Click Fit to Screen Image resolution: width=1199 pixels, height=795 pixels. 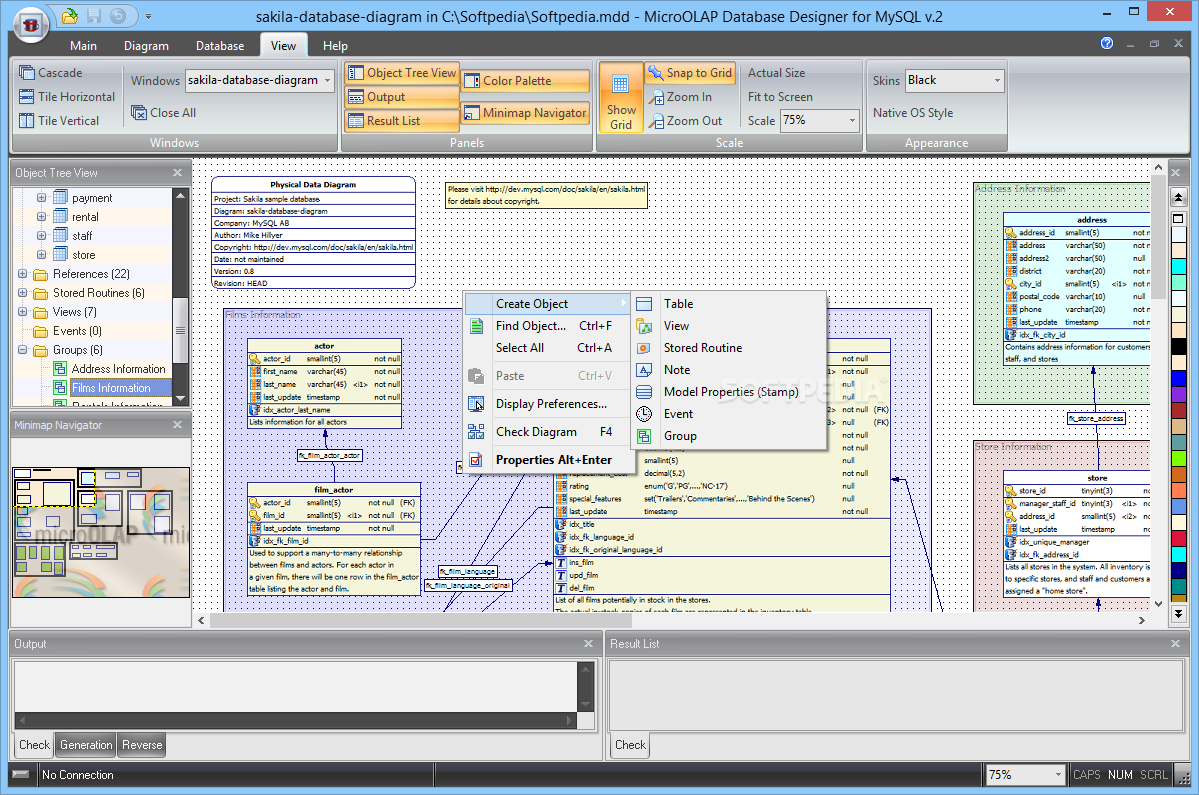pyautogui.click(x=780, y=97)
